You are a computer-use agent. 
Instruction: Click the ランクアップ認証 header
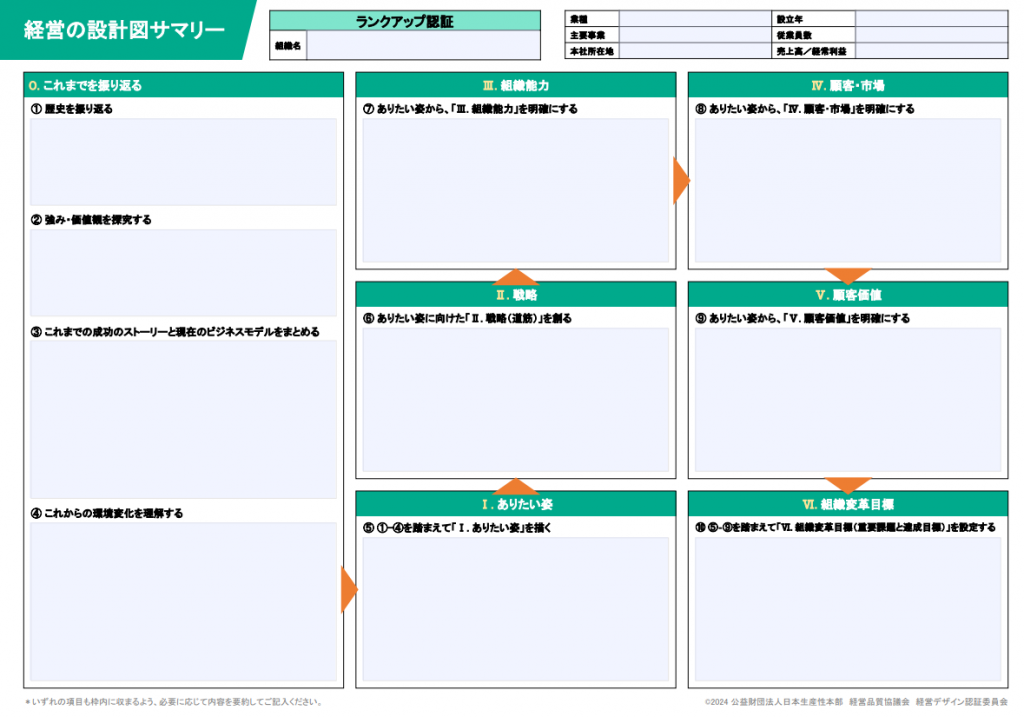coord(405,20)
